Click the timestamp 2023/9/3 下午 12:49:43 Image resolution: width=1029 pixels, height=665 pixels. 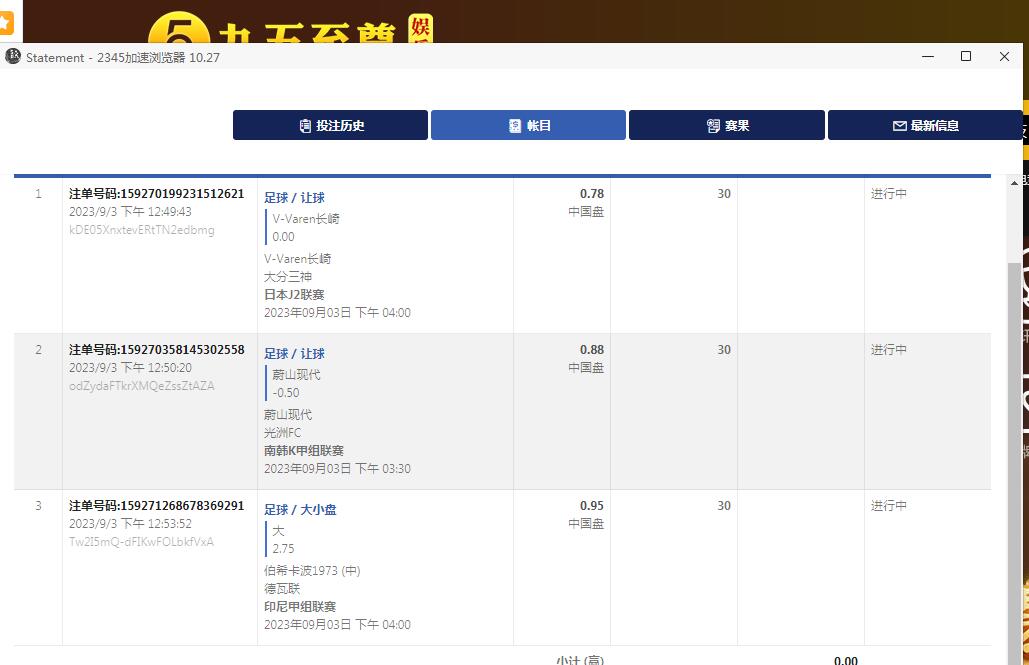tap(130, 212)
